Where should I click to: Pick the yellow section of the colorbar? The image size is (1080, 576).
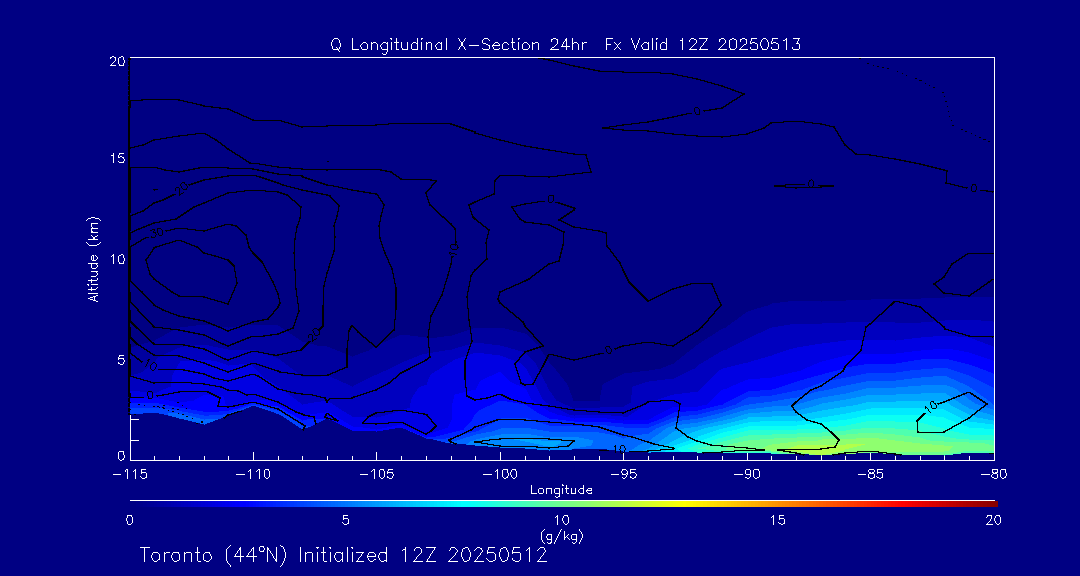tap(680, 502)
